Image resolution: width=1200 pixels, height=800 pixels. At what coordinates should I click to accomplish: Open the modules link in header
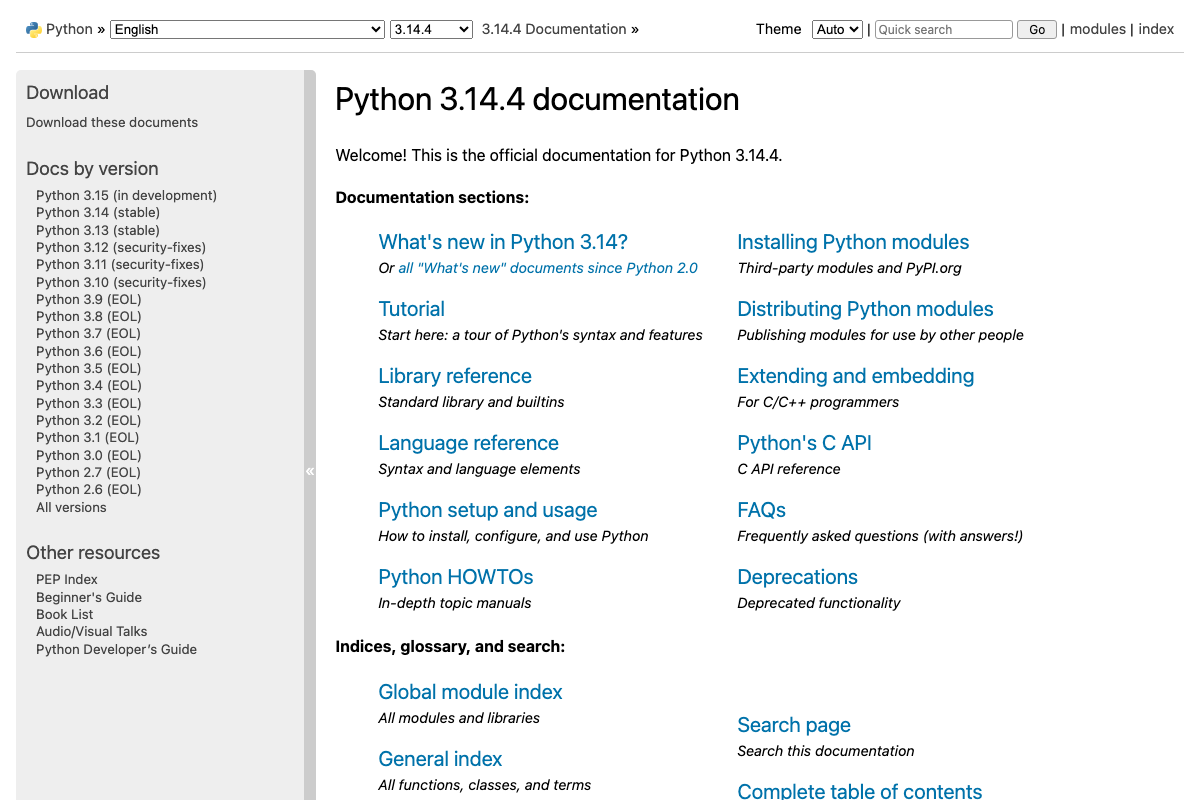pyautogui.click(x=1098, y=29)
